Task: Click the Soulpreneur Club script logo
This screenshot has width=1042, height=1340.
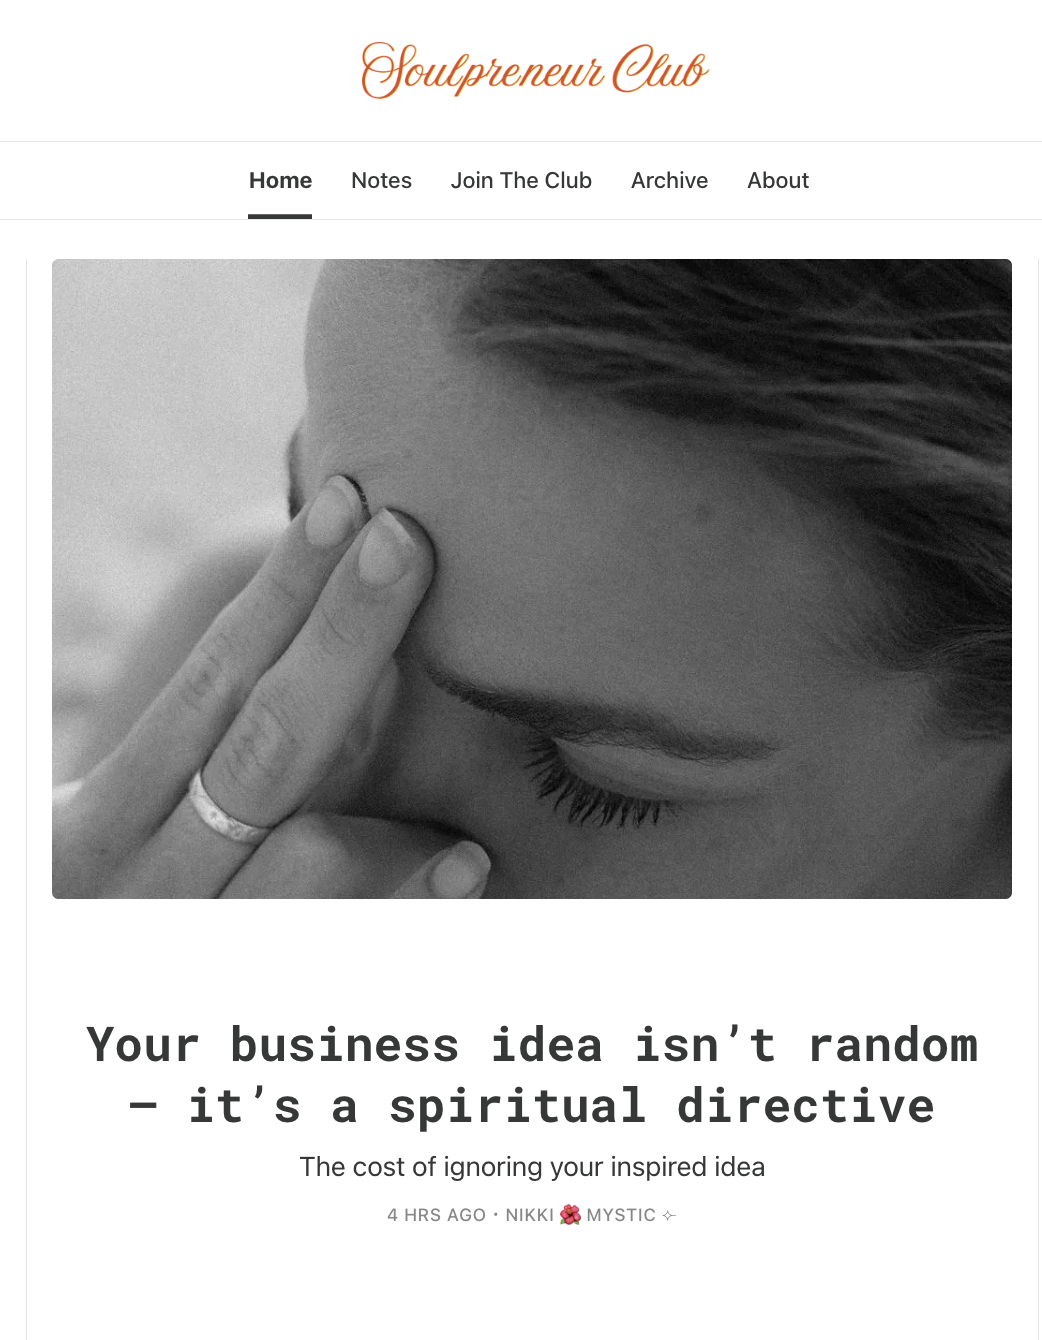Action: 534,70
